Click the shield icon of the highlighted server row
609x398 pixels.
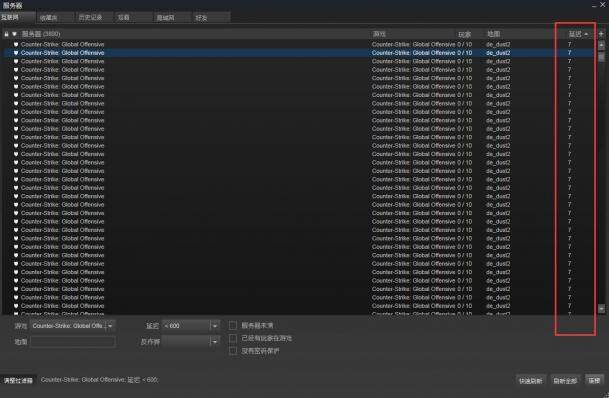[16, 53]
